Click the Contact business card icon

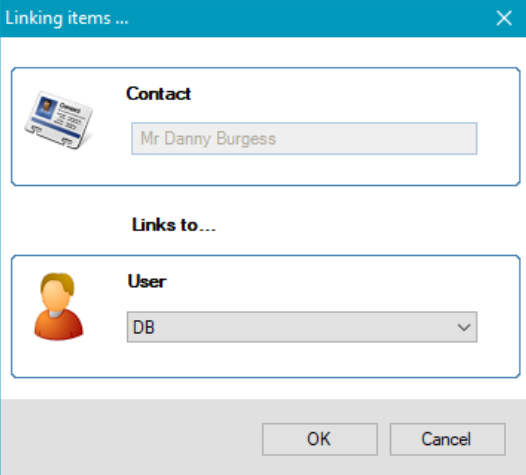(x=59, y=120)
